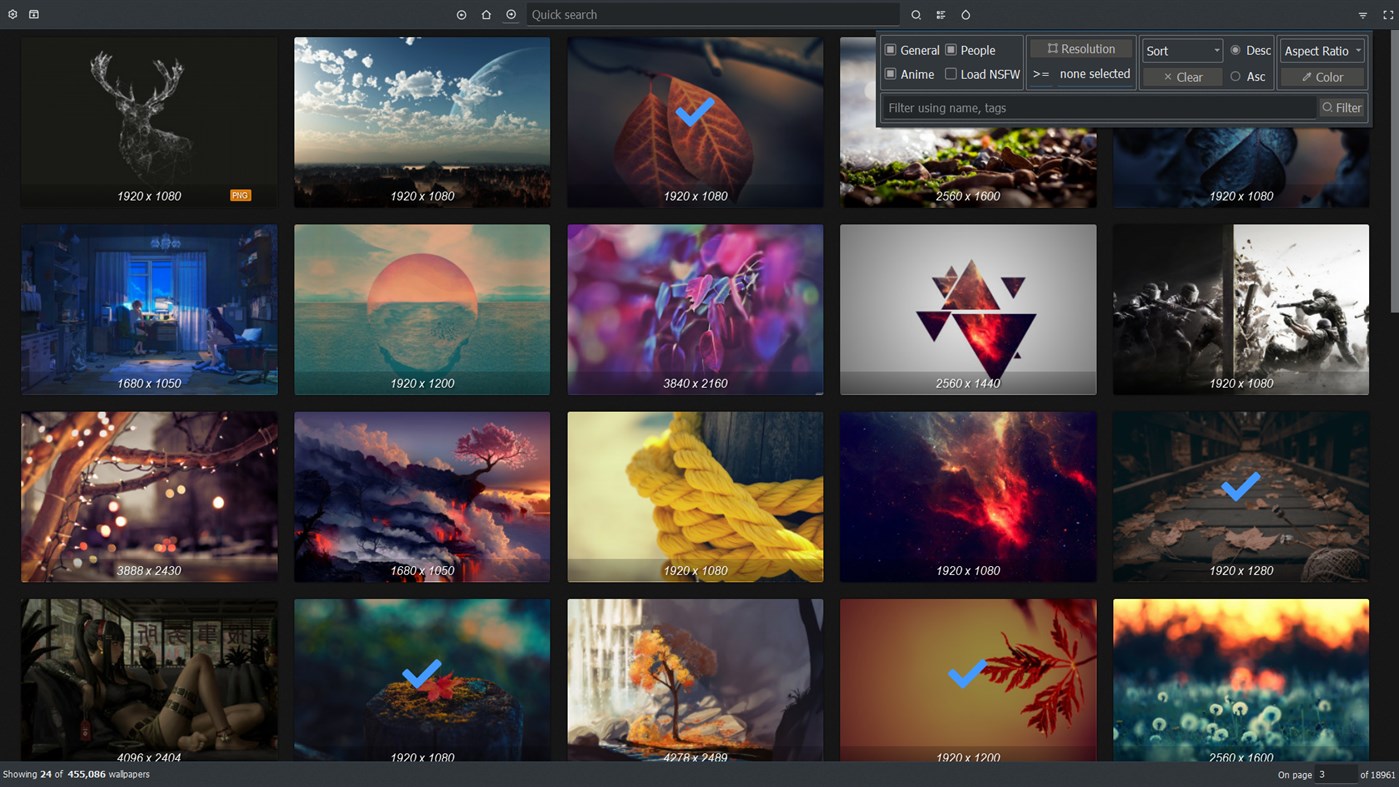The width and height of the screenshot is (1399, 787).
Task: Open the tags list icon near the search bar
Action: coord(940,14)
